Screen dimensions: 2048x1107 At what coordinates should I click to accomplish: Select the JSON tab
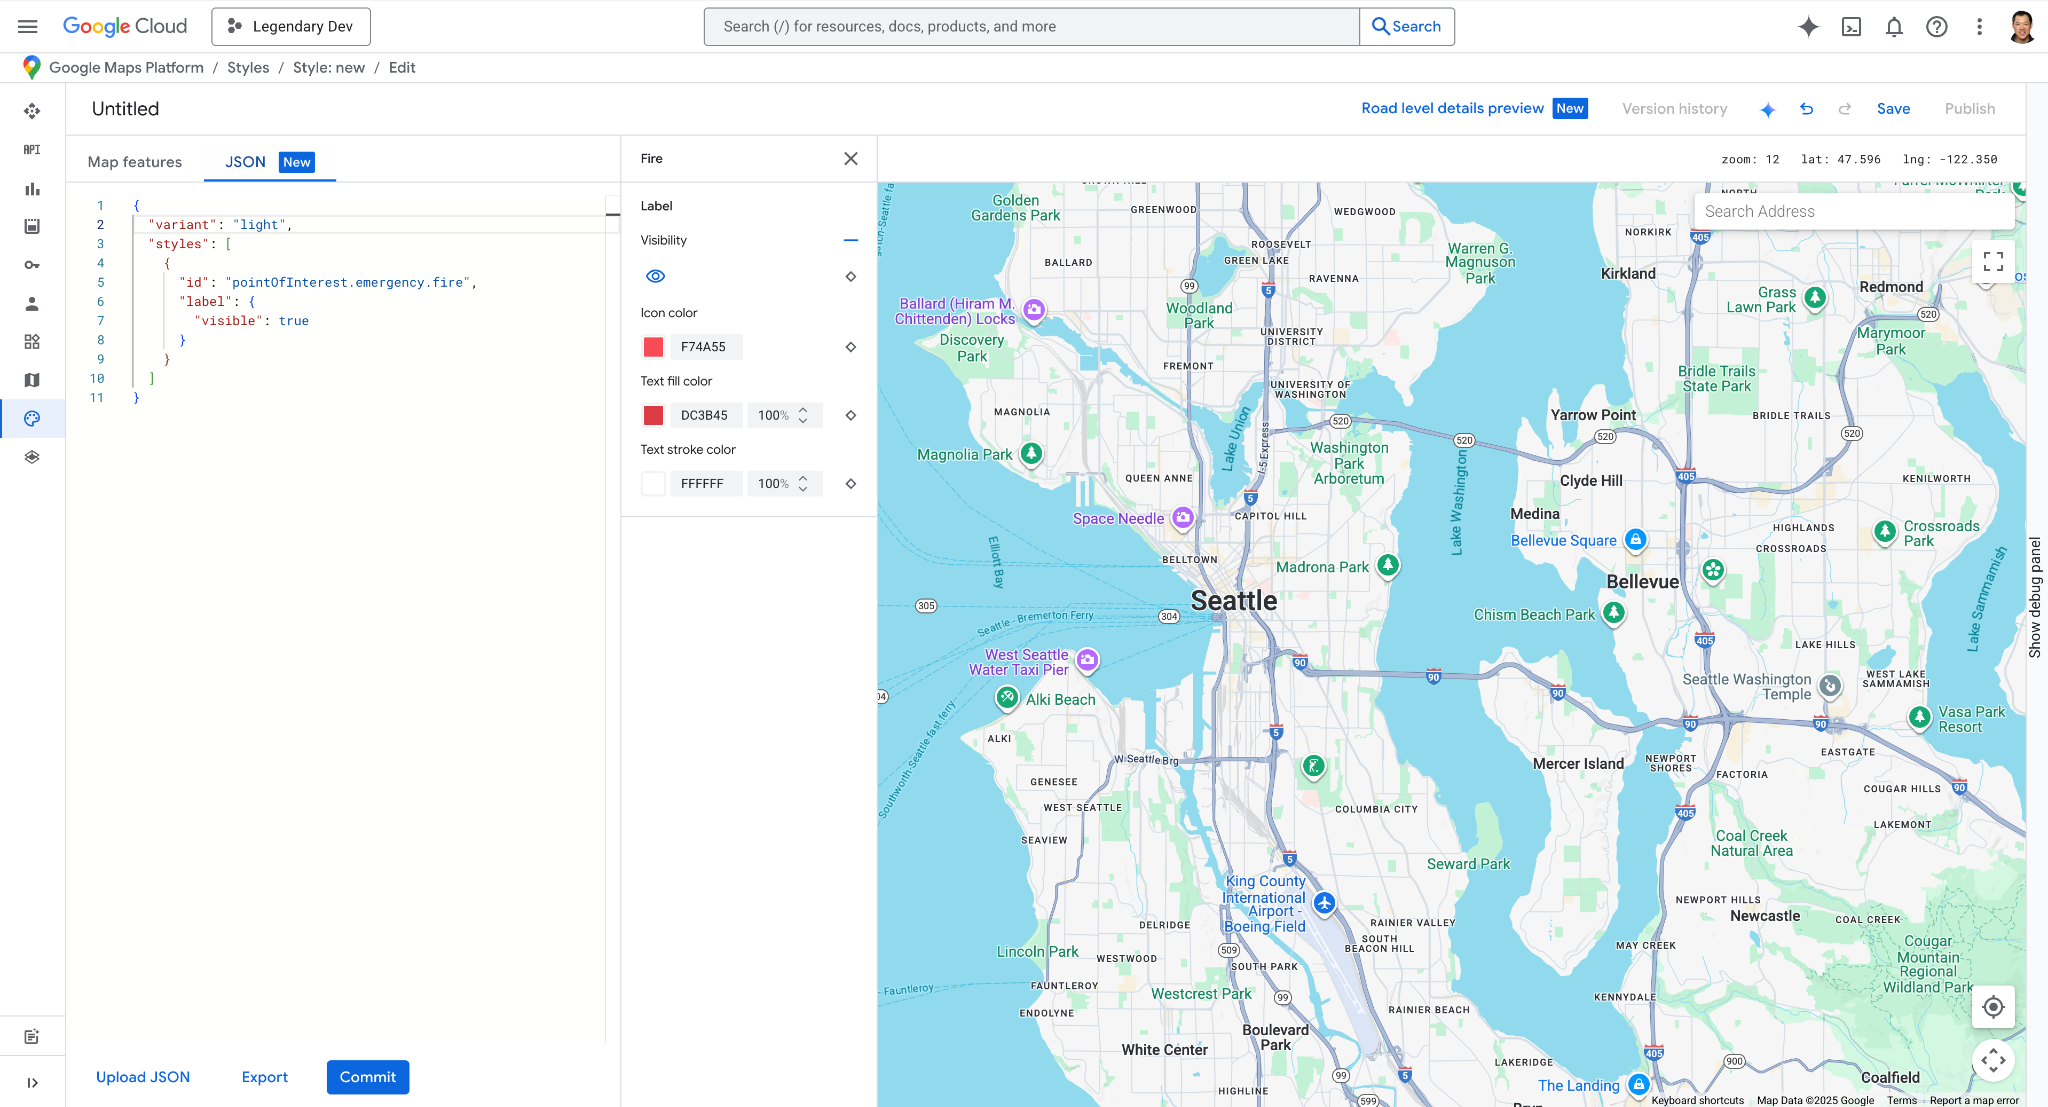pyautogui.click(x=245, y=162)
